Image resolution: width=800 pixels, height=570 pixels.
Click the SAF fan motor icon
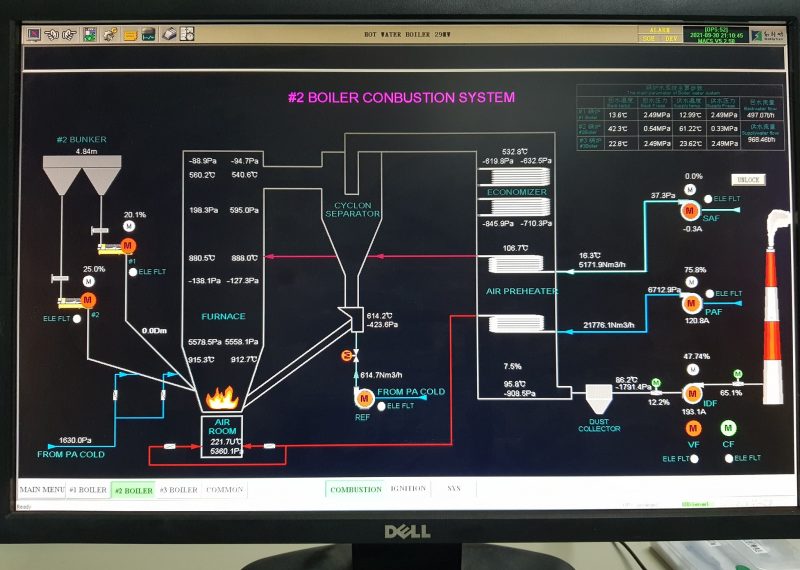pyautogui.click(x=690, y=211)
